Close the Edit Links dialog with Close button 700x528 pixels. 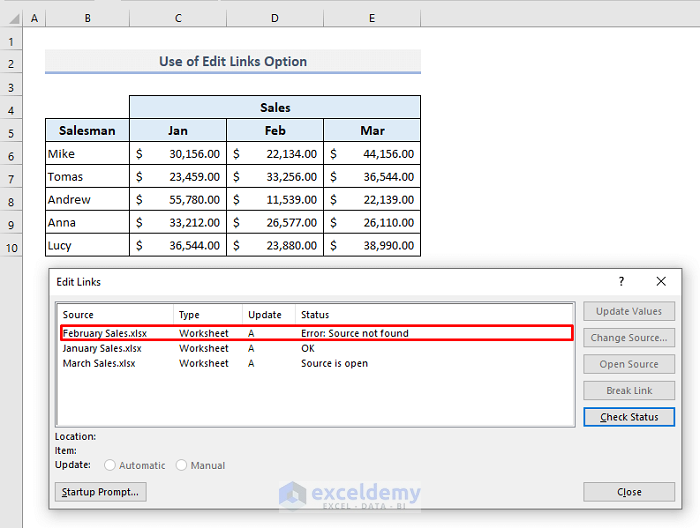pos(629,492)
